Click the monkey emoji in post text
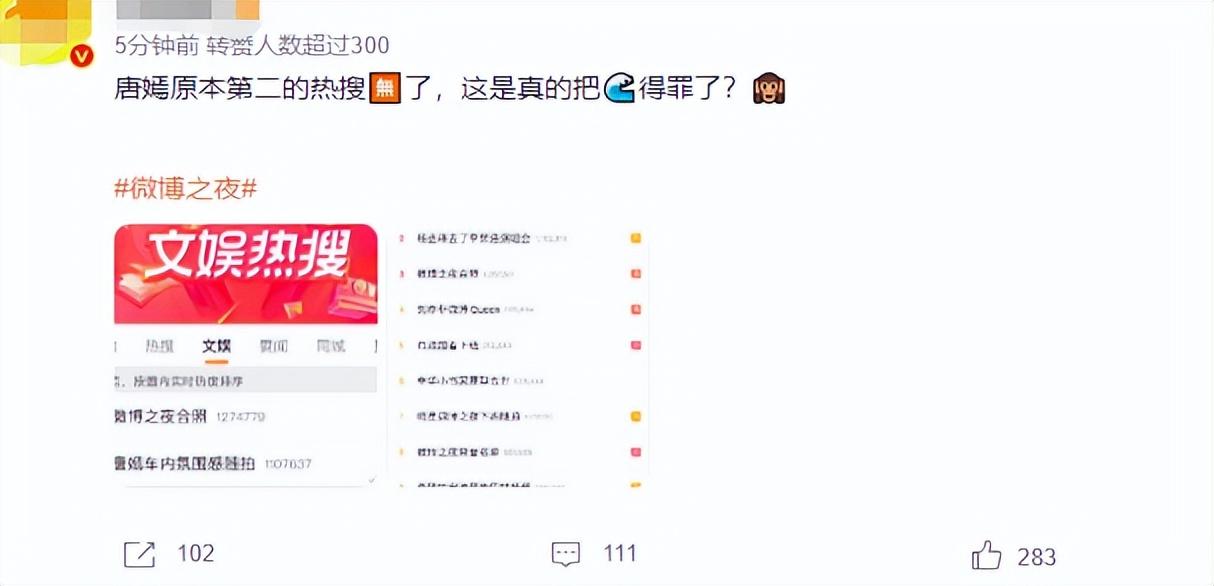The image size is (1214, 586). [768, 89]
